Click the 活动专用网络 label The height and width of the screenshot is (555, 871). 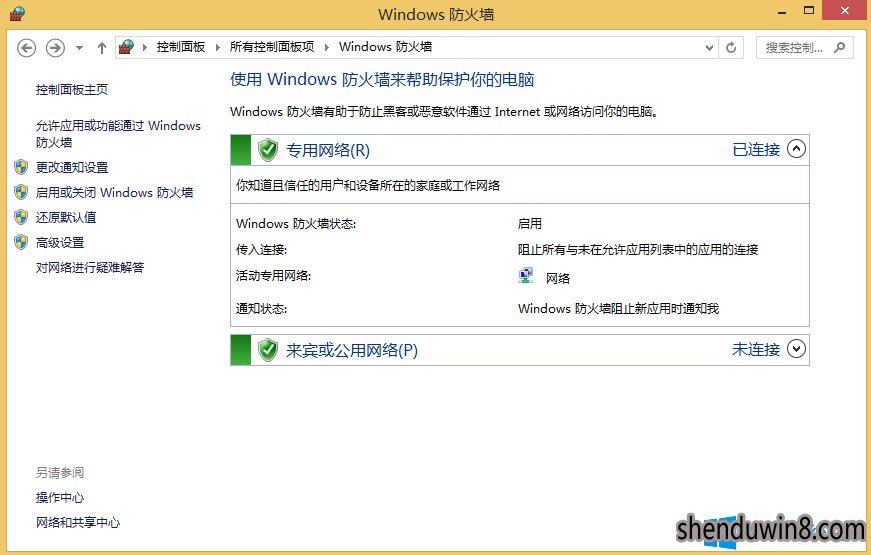click(x=273, y=276)
